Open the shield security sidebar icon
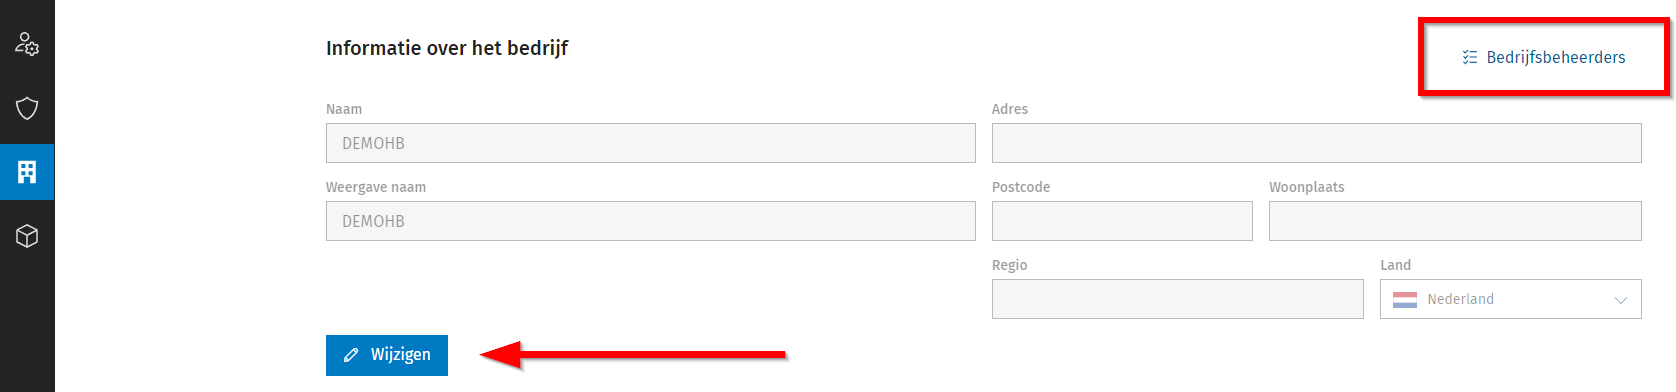Viewport: 1676px width, 392px height. tap(27, 108)
